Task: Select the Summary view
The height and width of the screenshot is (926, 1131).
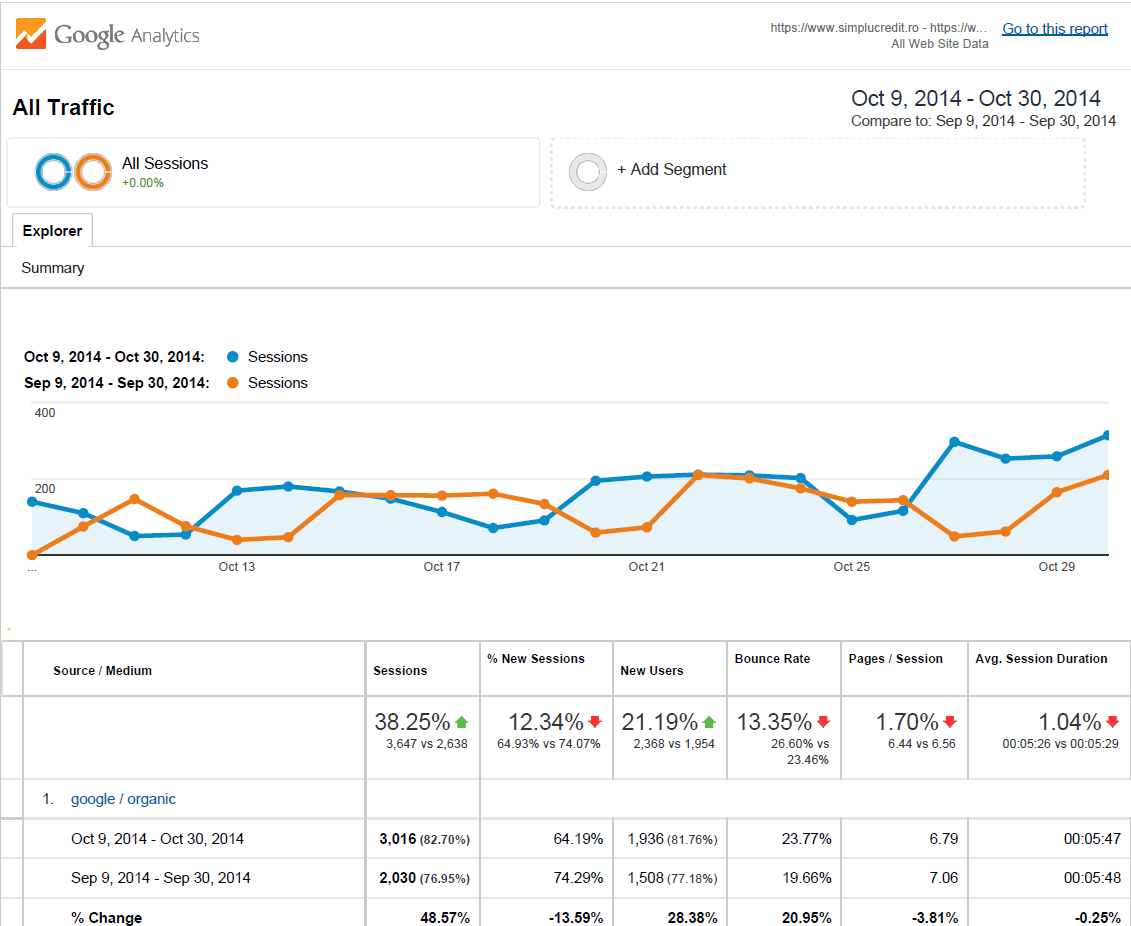Action: click(52, 267)
